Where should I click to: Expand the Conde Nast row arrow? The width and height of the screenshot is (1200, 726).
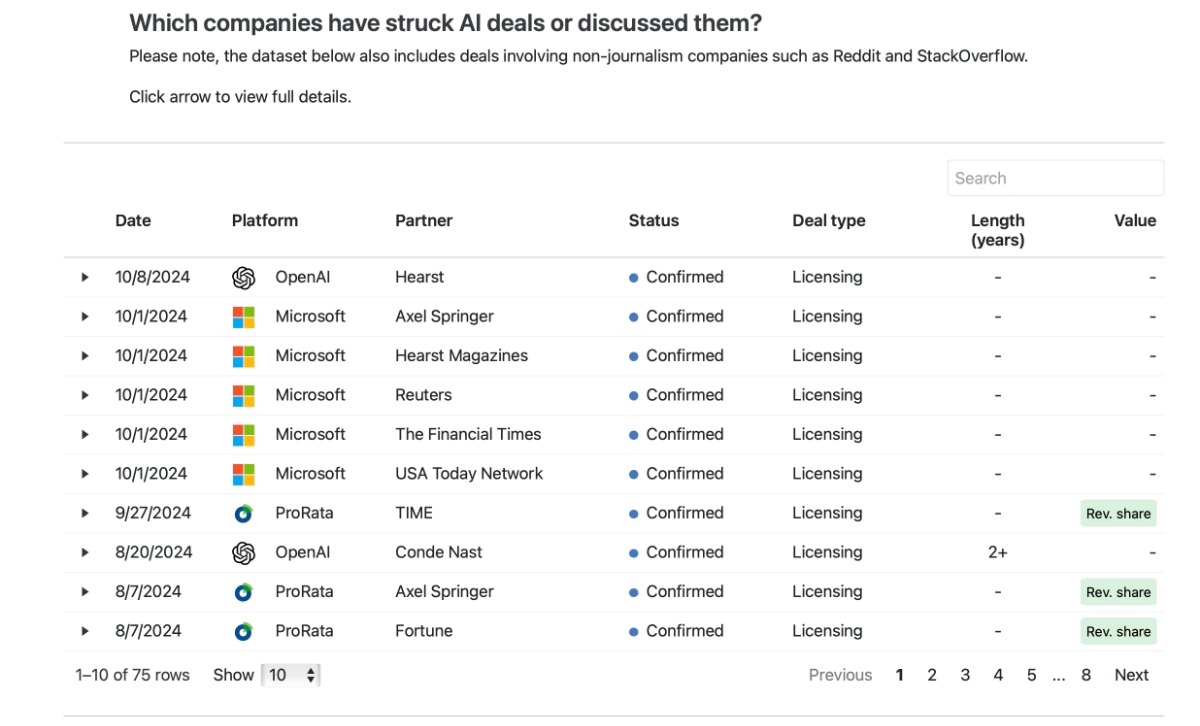point(85,553)
